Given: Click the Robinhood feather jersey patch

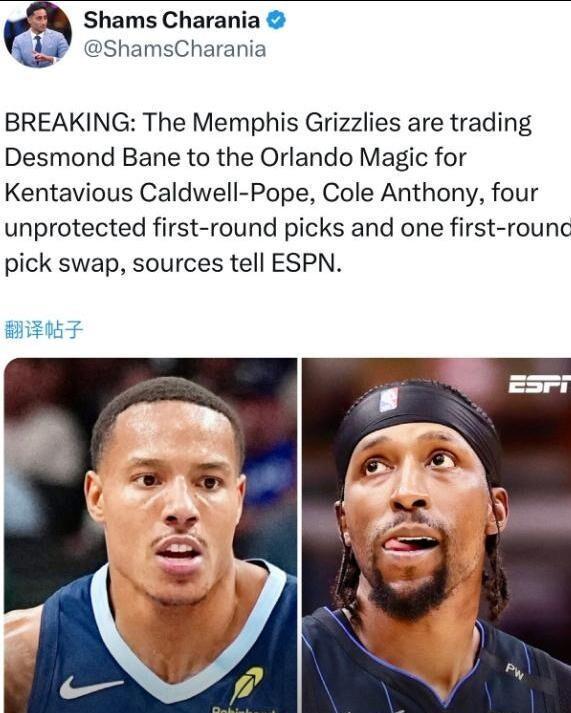Looking at the screenshot, I should click(246, 685).
